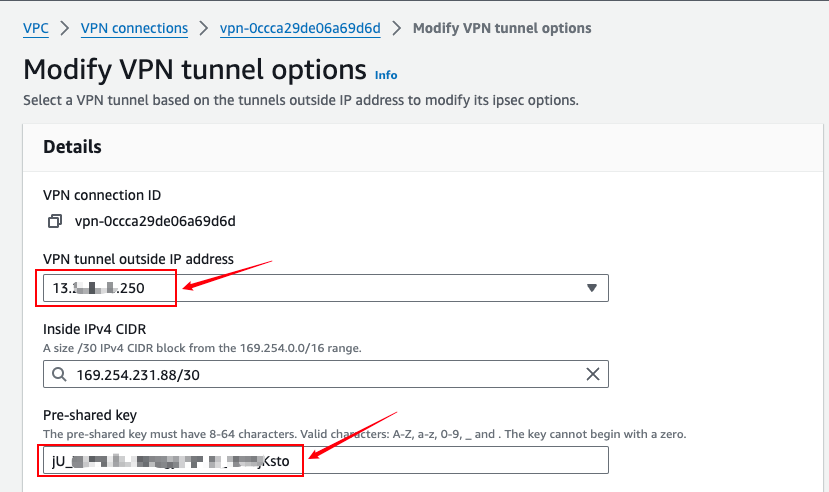The height and width of the screenshot is (492, 829).
Task: Open the Inside IPv4 CIDR suggestion box
Action: click(326, 374)
